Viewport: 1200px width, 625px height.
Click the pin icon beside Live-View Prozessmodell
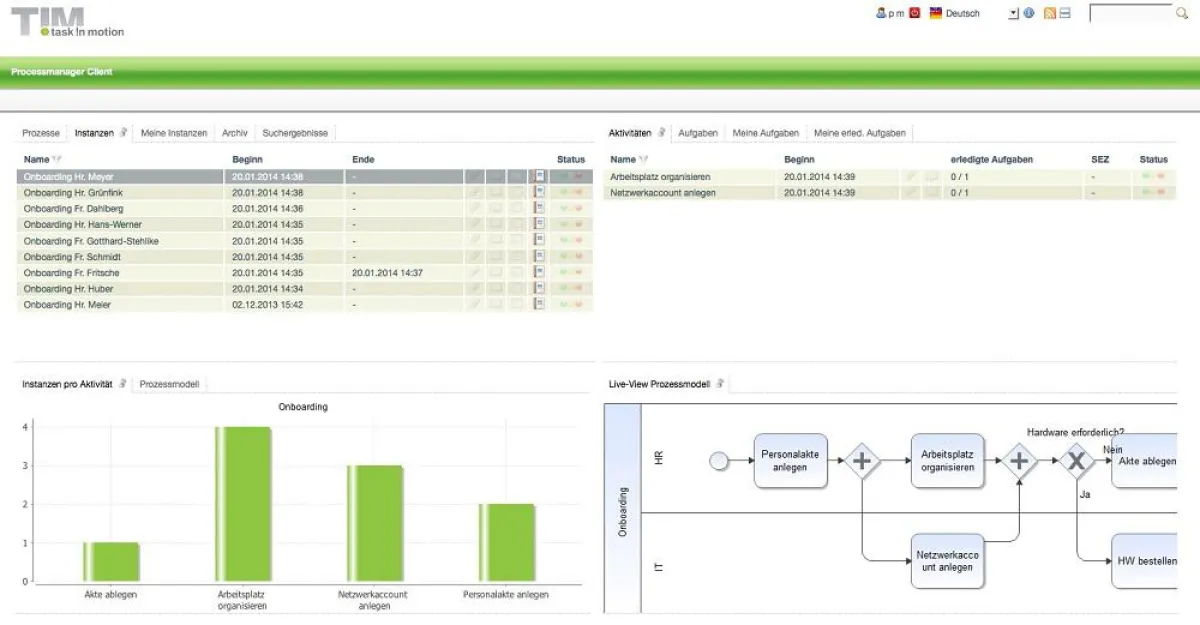pyautogui.click(x=718, y=383)
